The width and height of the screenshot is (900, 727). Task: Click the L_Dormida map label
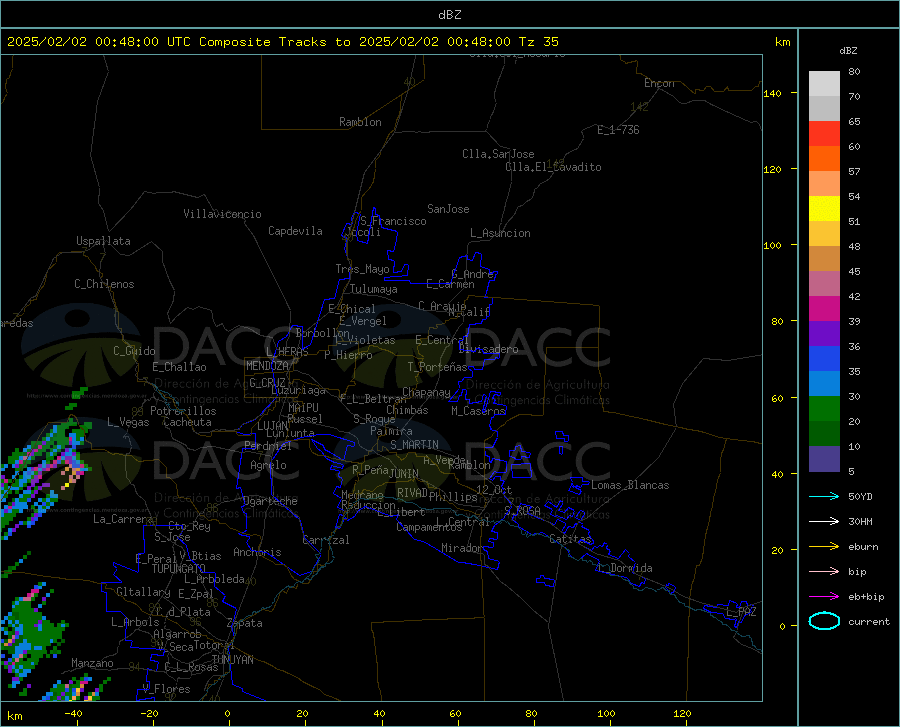[x=624, y=568]
